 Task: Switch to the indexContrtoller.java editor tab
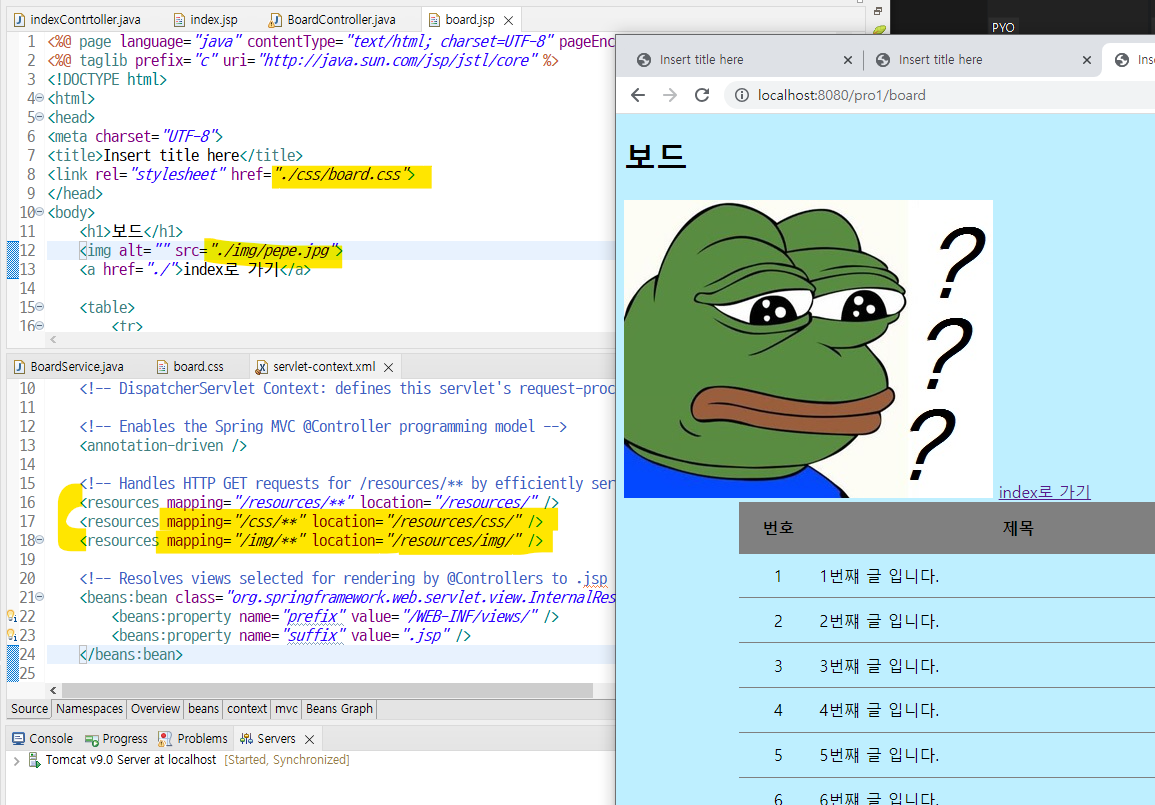[77, 20]
